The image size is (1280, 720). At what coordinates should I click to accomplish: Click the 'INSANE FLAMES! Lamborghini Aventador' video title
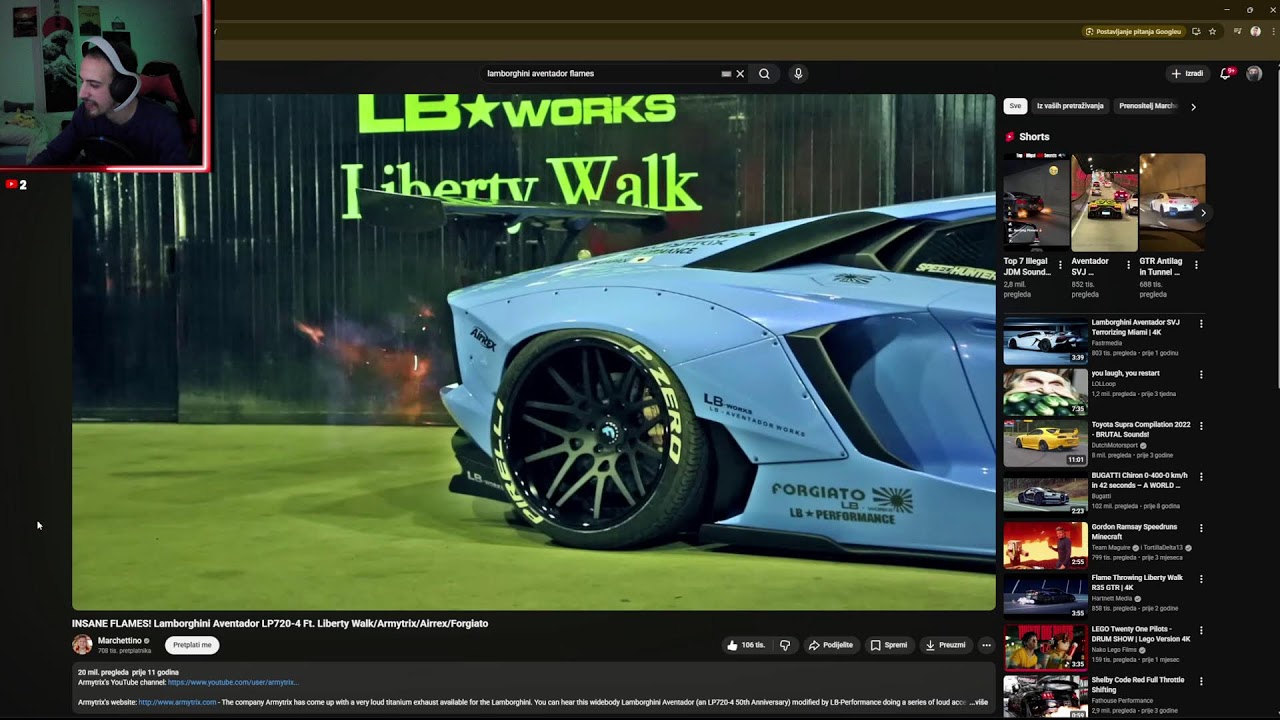coord(280,623)
